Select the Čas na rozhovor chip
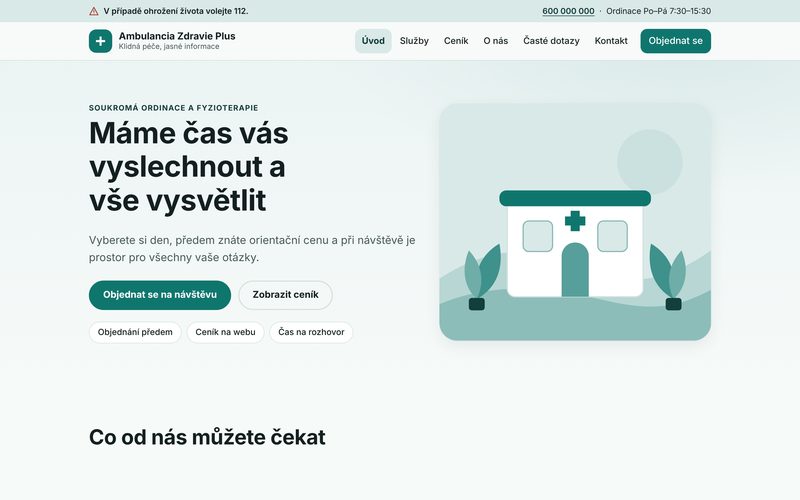 [311, 332]
